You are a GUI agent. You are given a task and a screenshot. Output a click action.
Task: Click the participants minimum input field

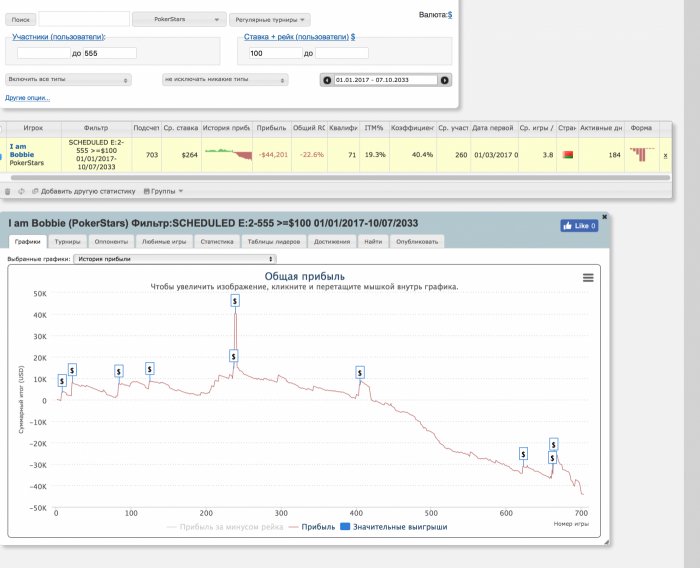(44, 53)
